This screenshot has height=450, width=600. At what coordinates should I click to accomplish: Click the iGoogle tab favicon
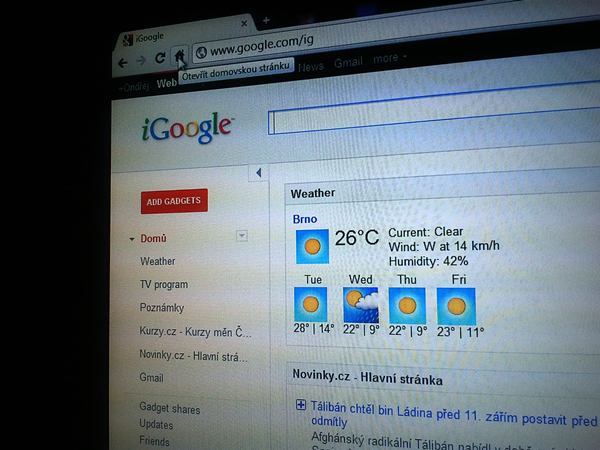127,40
